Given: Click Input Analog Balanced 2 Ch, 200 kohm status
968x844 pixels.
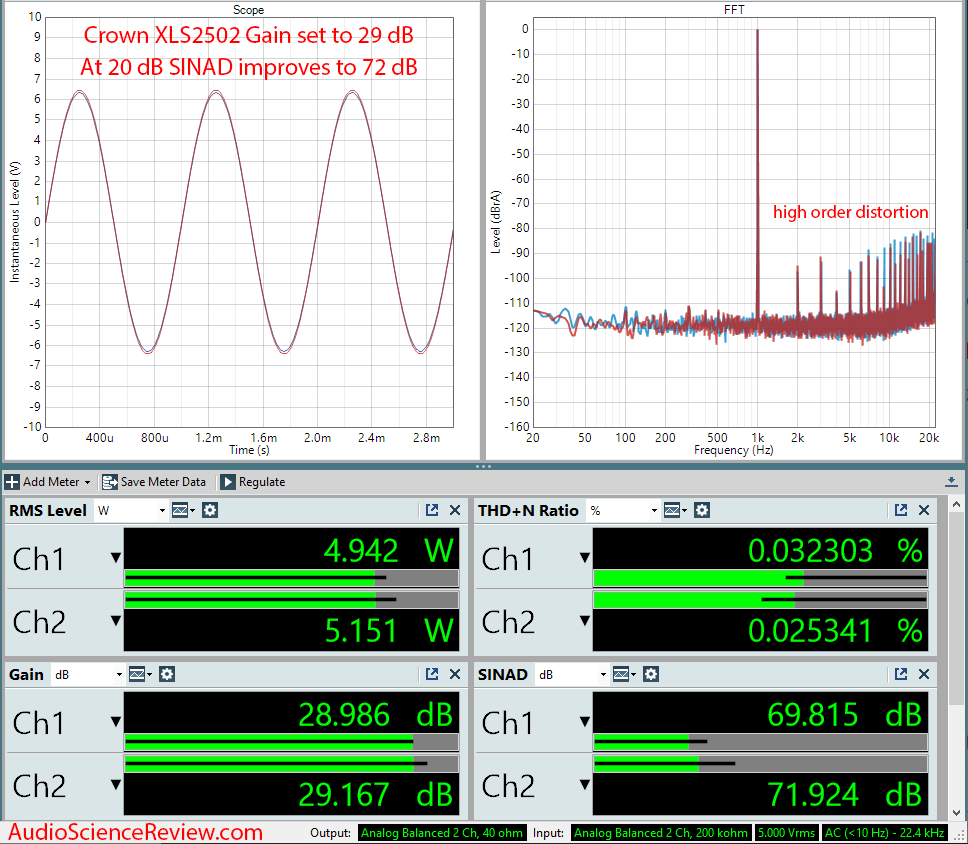Looking at the screenshot, I should tap(661, 833).
